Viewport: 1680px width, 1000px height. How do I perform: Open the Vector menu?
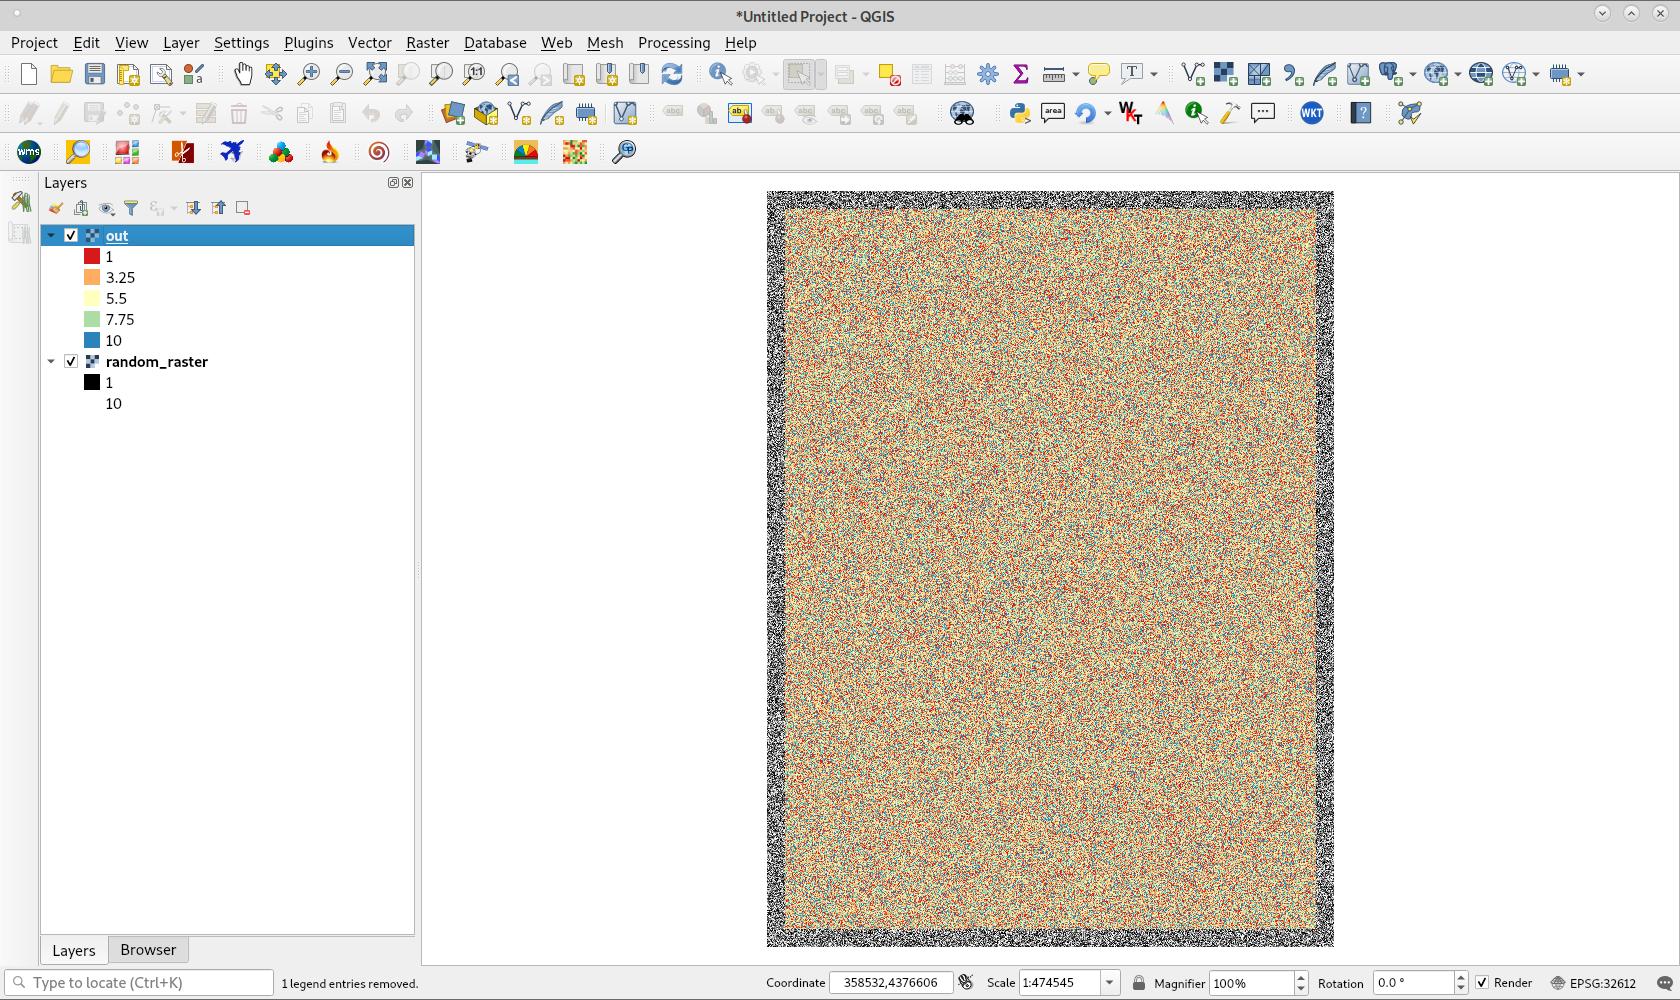(x=369, y=43)
